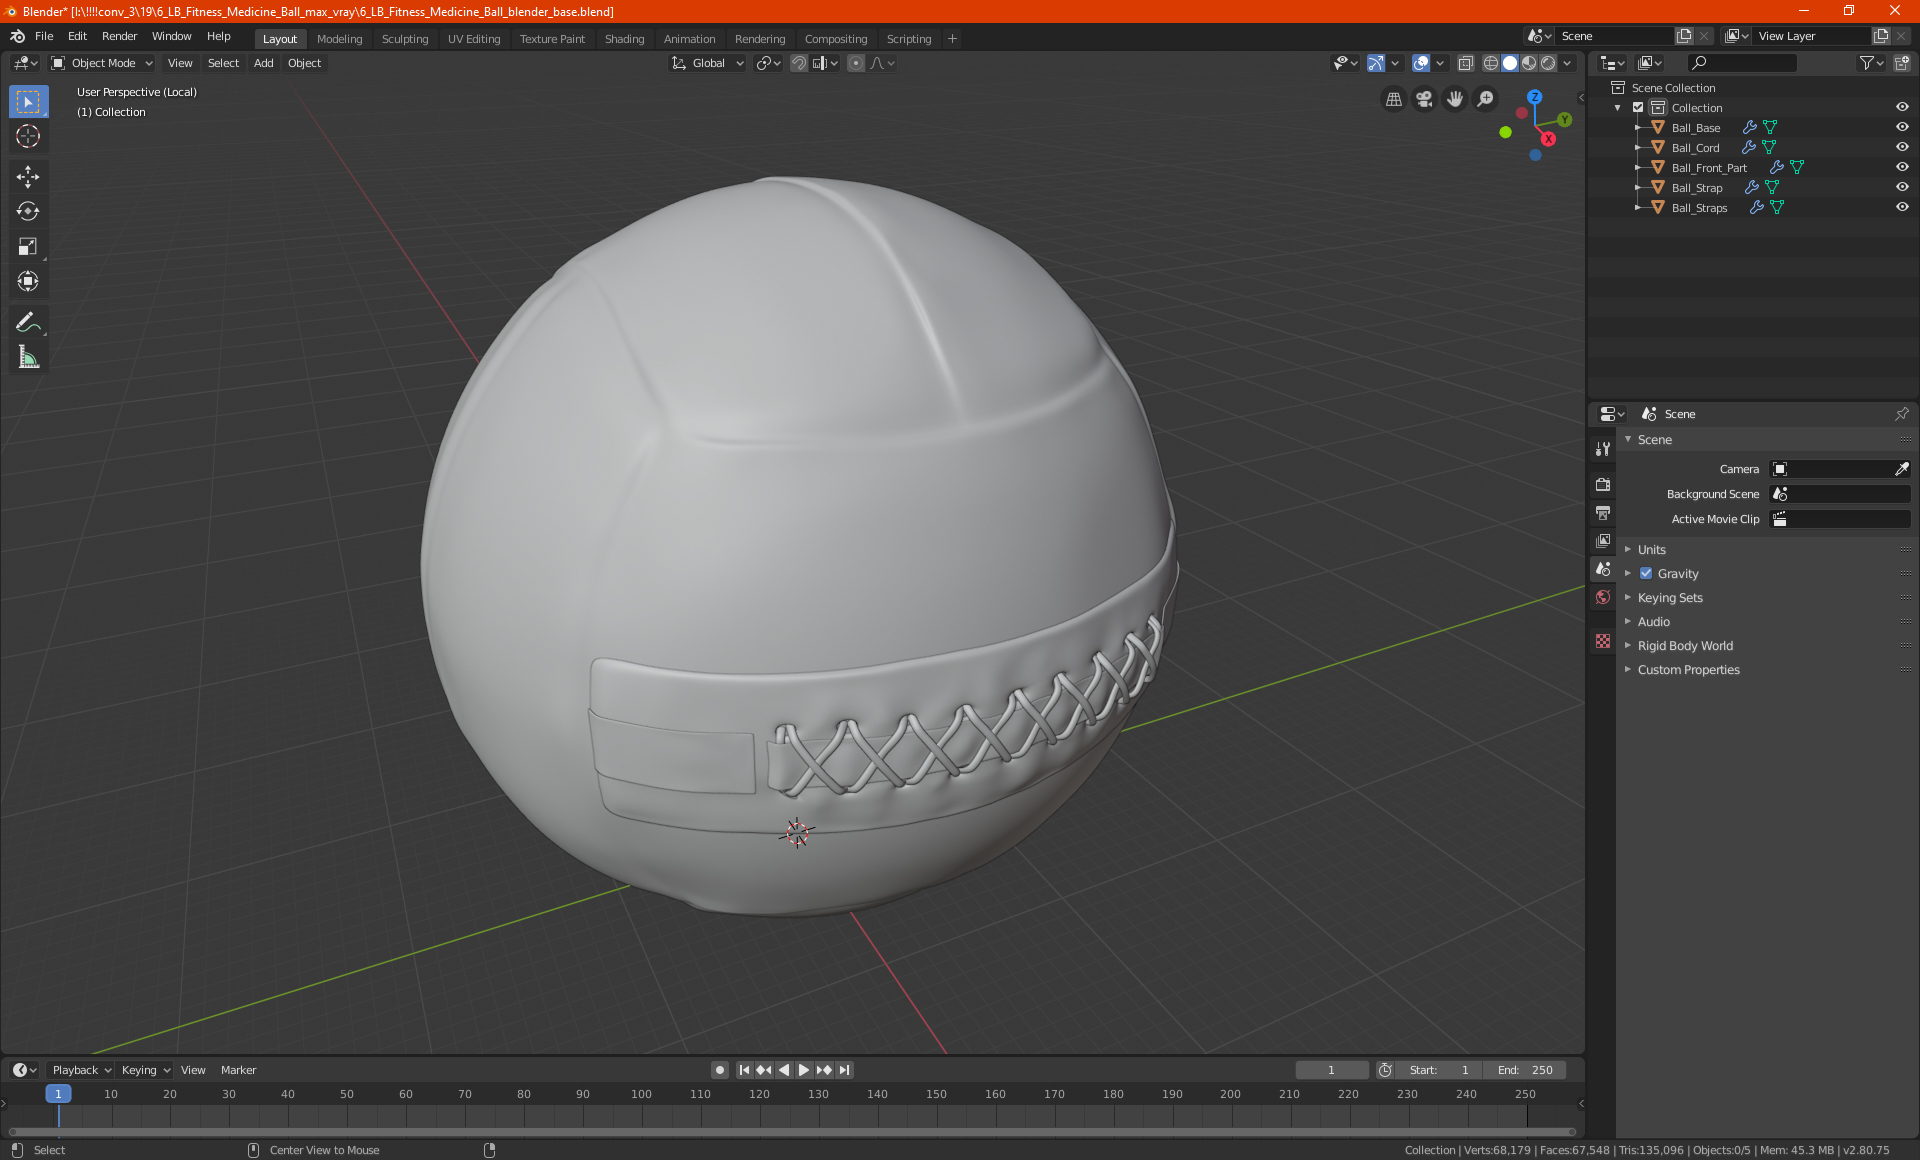The height and width of the screenshot is (1160, 1920).
Task: Uncheck the Collection checkbox in outliner
Action: pos(1638,107)
